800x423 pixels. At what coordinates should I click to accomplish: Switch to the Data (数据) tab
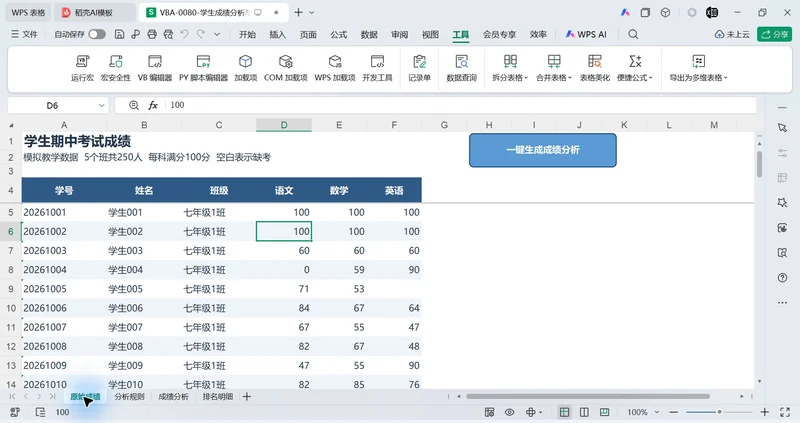coord(369,34)
